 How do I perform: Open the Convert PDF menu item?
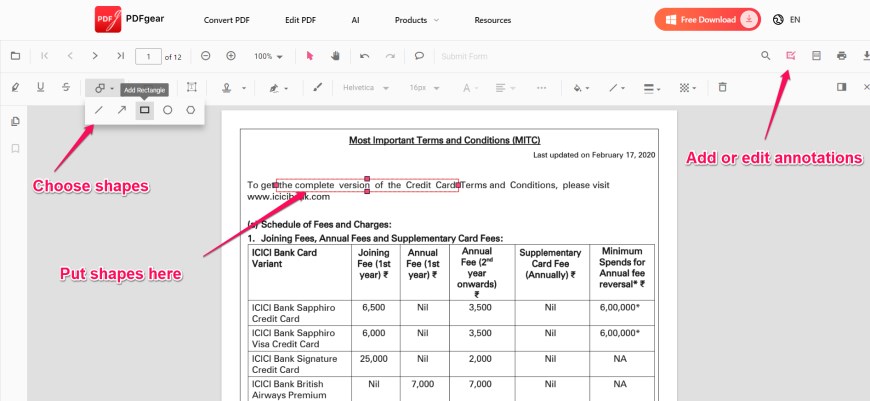(228, 20)
